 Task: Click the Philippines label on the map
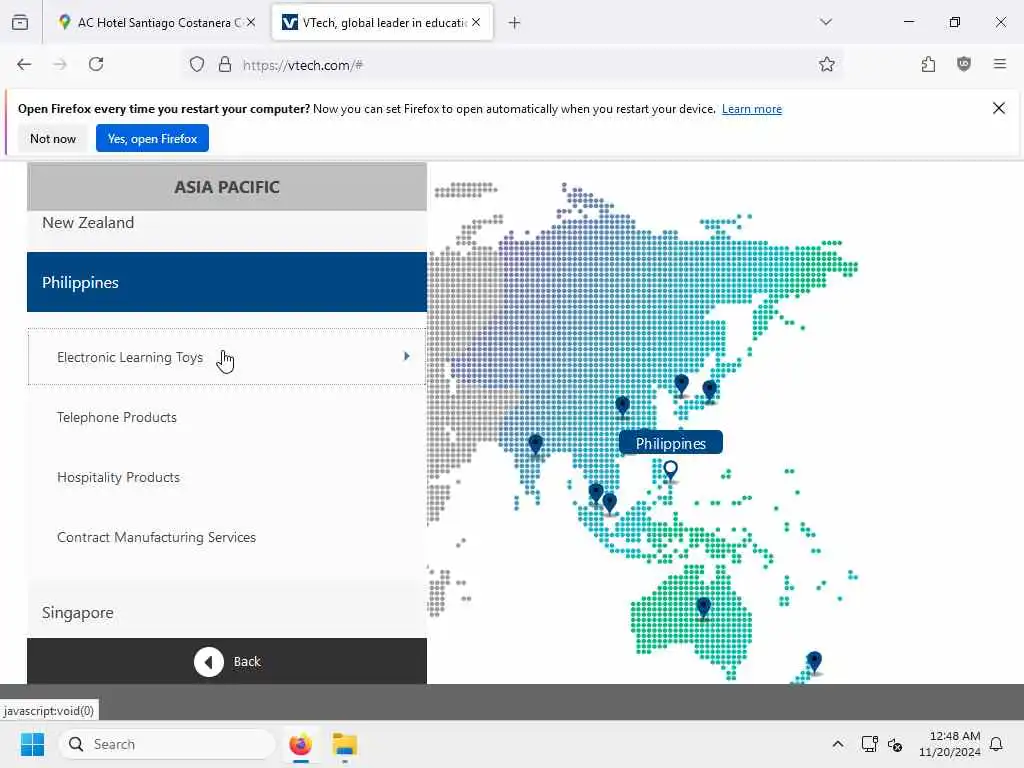pyautogui.click(x=671, y=443)
